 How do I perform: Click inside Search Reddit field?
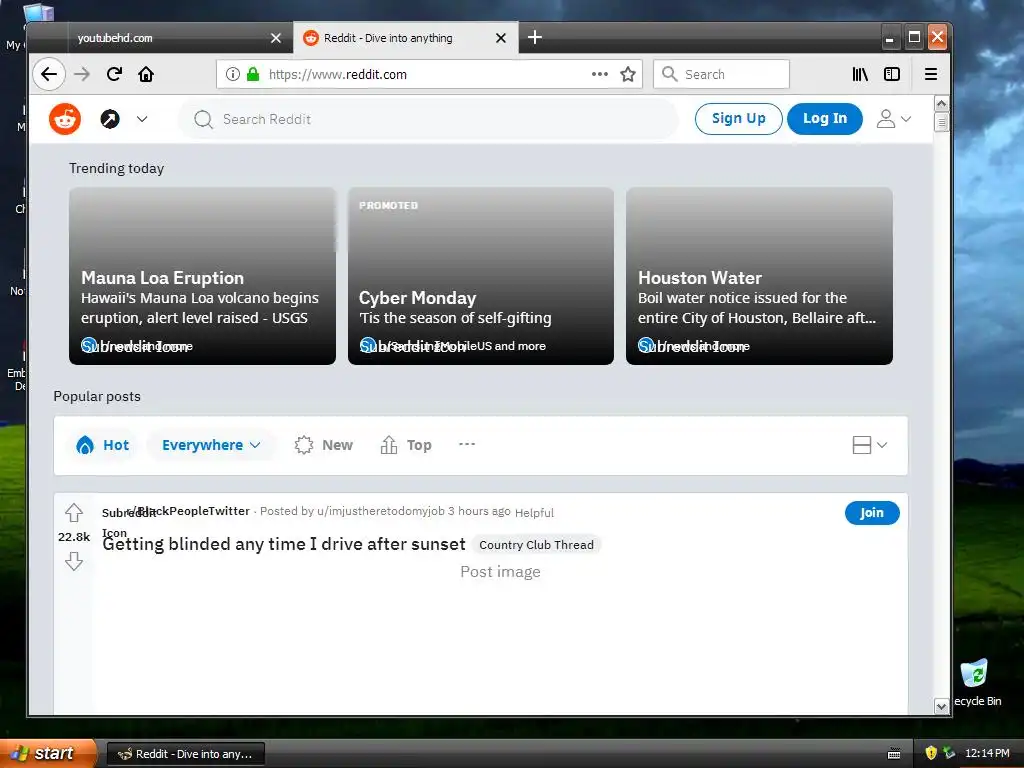tap(428, 120)
